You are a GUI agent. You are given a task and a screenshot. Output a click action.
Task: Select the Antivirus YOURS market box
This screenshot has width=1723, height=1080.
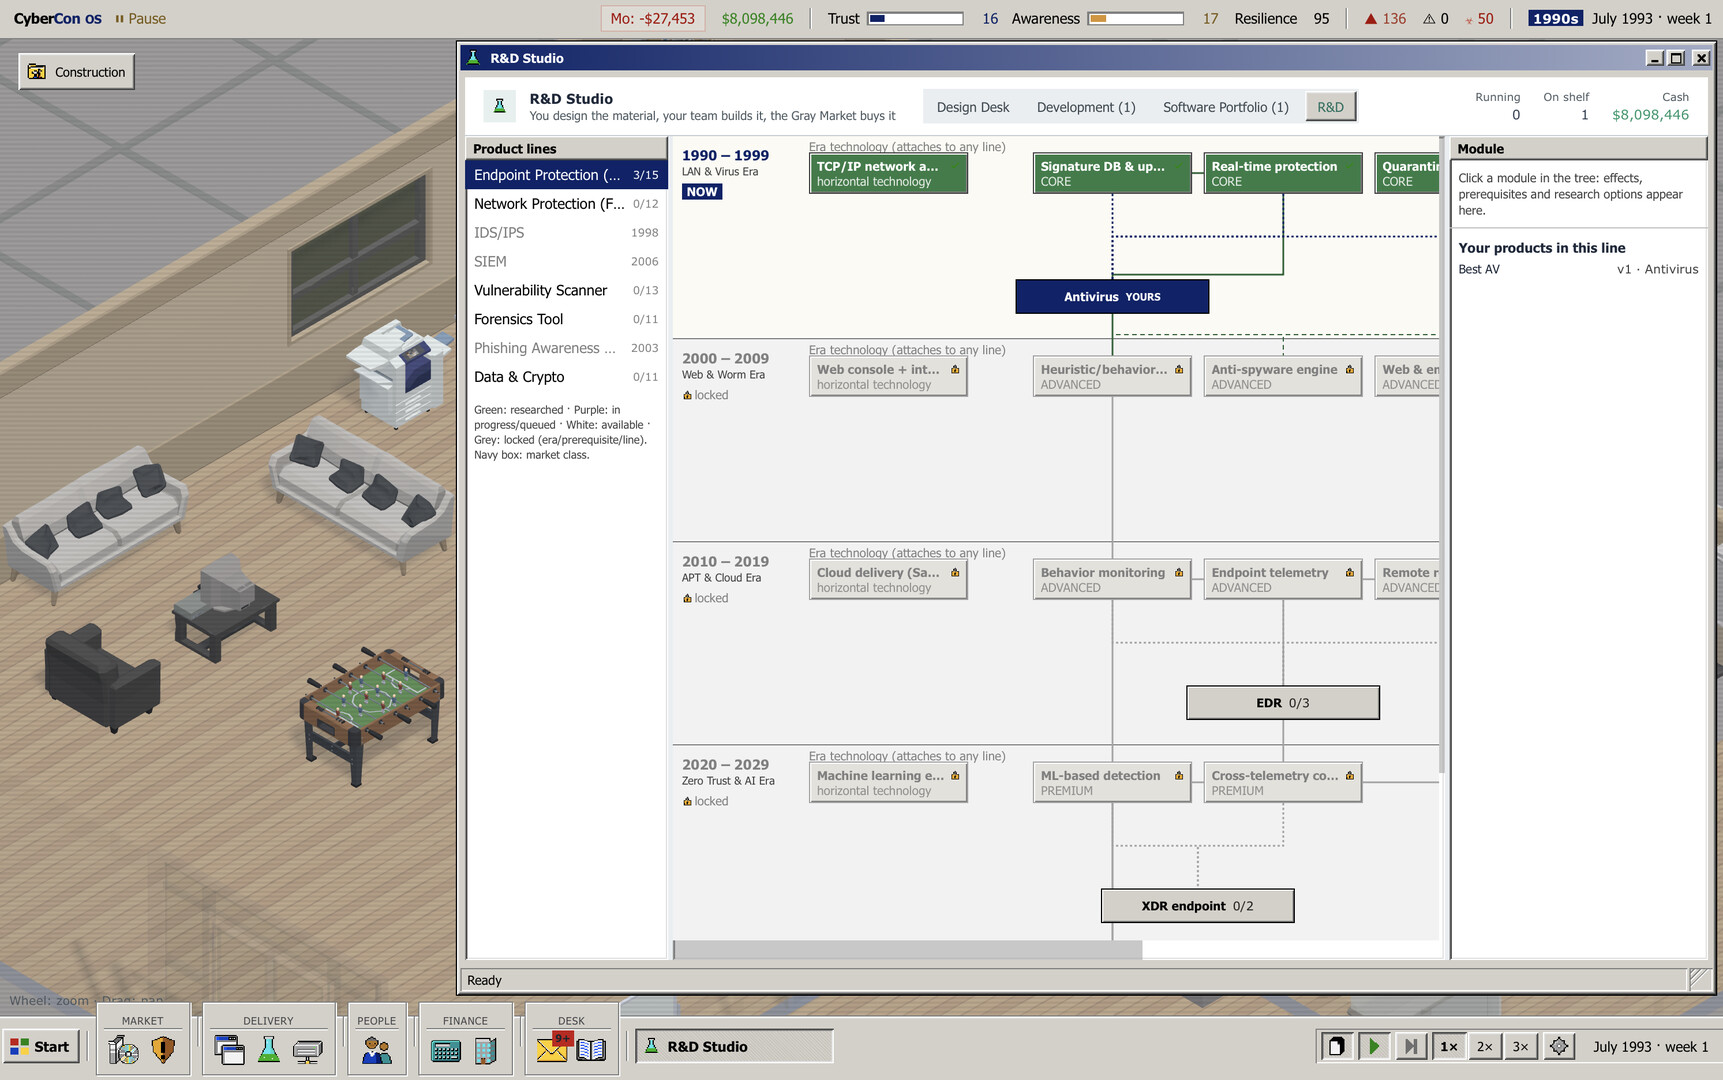[x=1112, y=297]
